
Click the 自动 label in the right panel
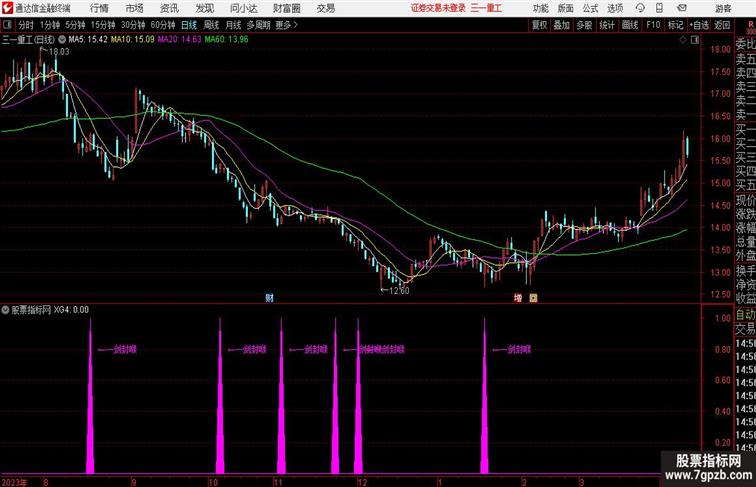coord(745,315)
